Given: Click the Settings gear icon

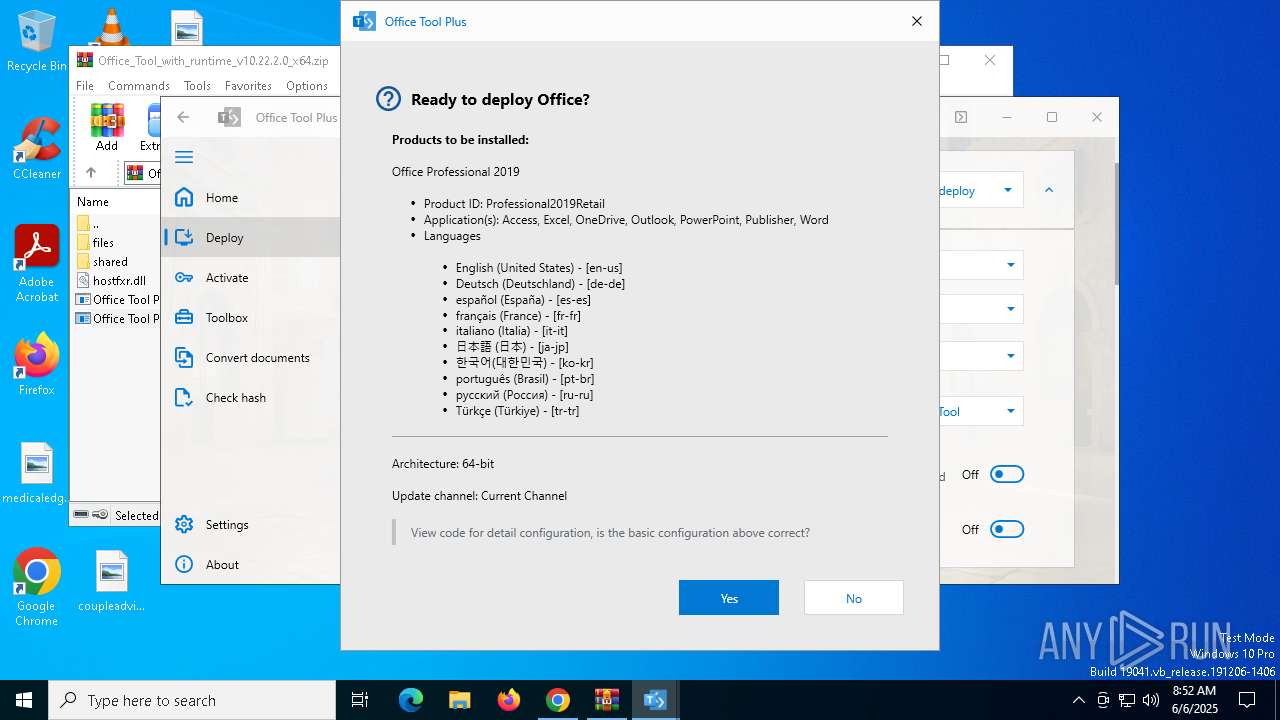Looking at the screenshot, I should click(x=184, y=525).
